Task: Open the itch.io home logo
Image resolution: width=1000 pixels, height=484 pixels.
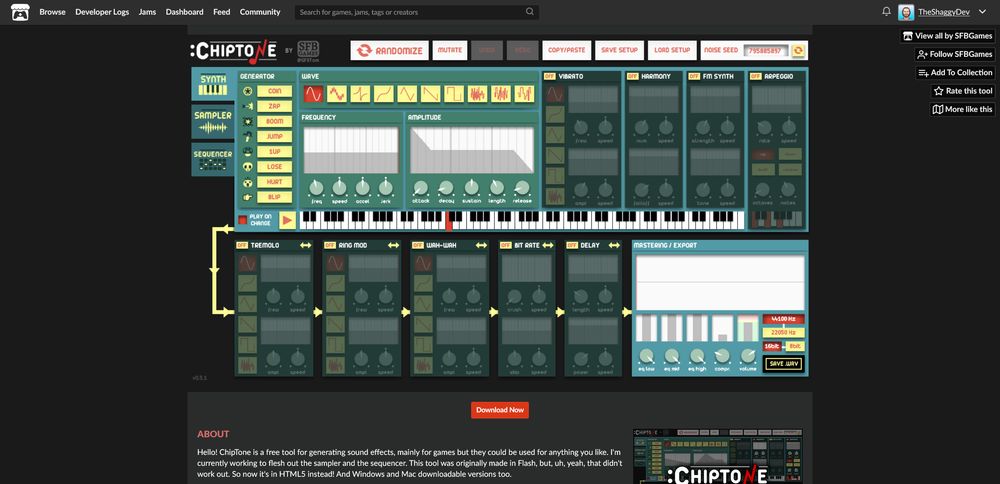Action: pyautogui.click(x=20, y=12)
